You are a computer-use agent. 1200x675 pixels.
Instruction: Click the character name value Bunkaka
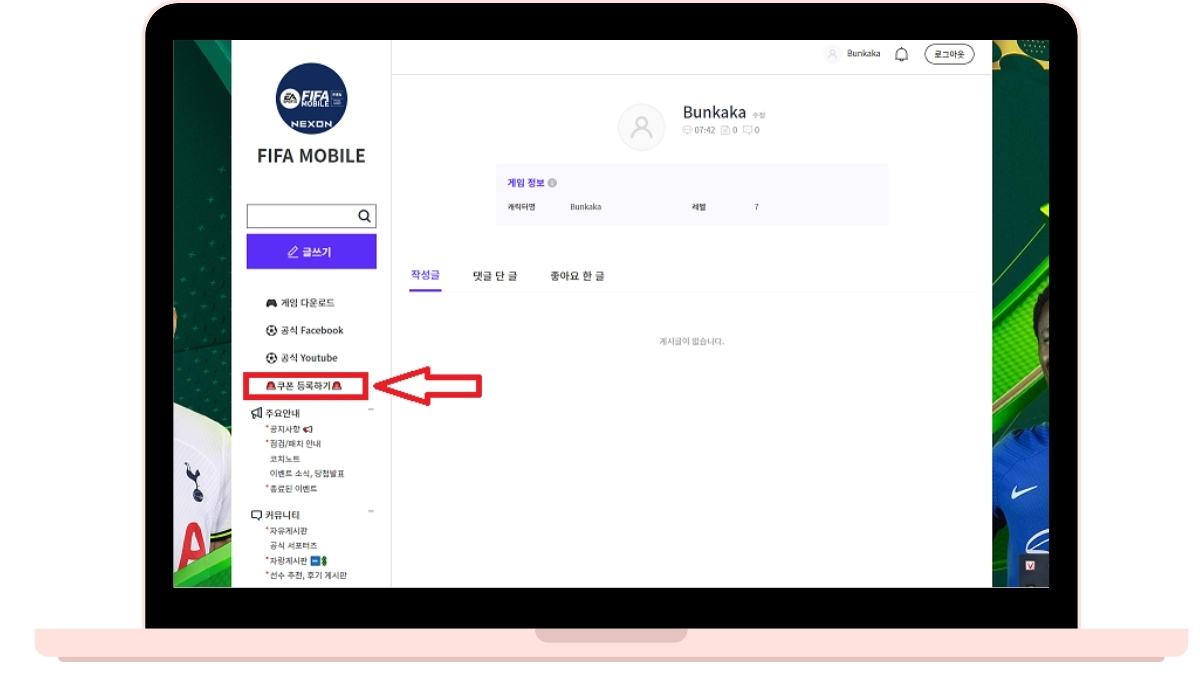pos(586,207)
